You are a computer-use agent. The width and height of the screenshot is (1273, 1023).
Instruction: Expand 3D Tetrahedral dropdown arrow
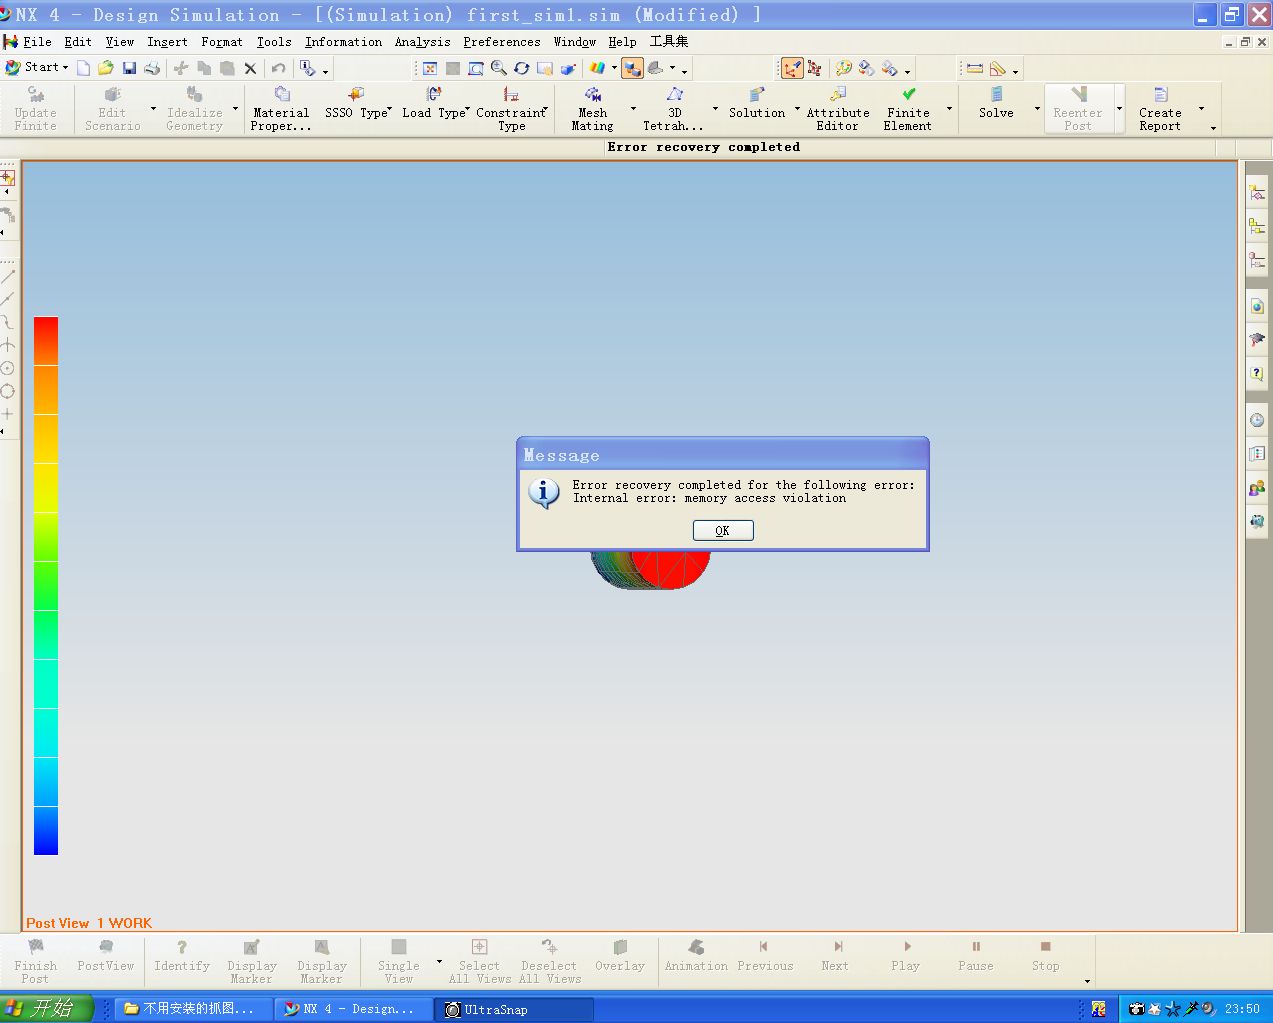[715, 108]
